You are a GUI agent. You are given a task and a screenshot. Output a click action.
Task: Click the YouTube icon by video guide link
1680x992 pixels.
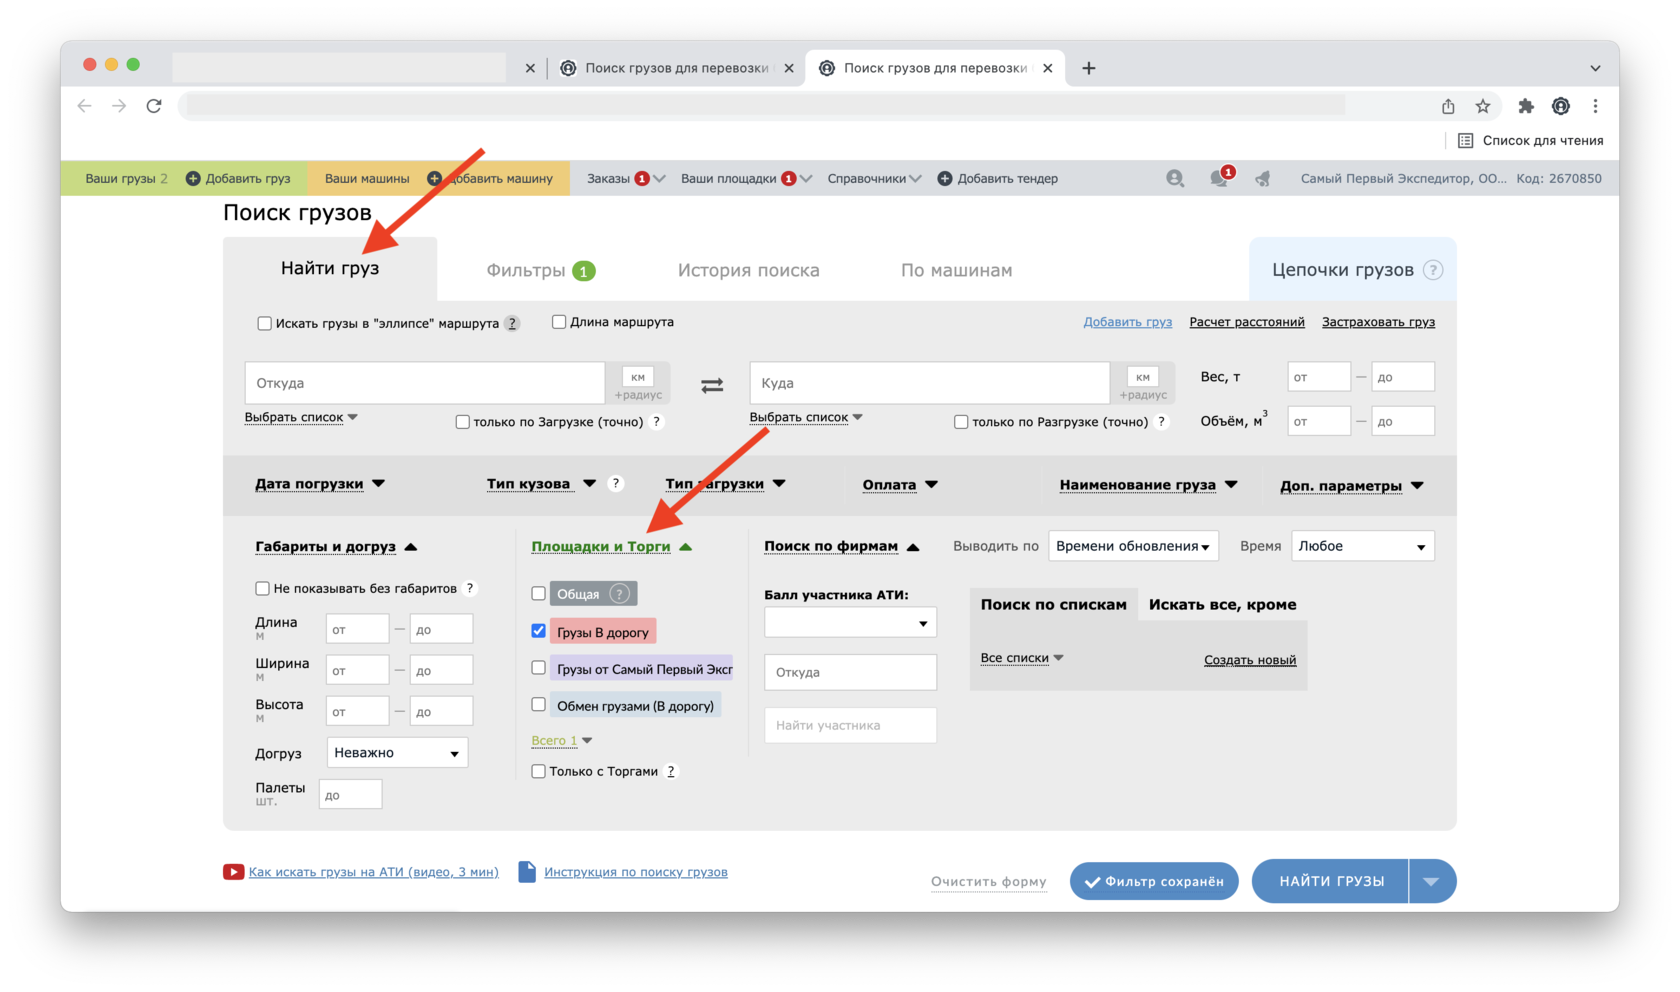(x=233, y=872)
